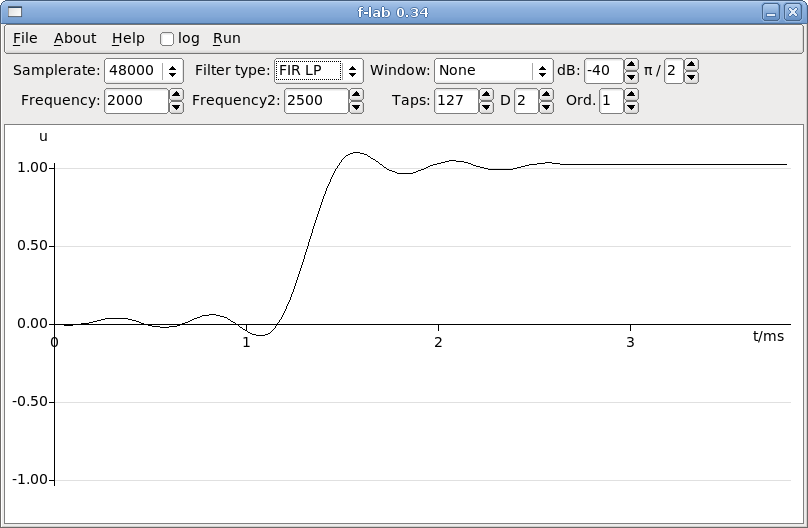Screen dimensions: 808x528
Task: Increase the dB value with up arrow
Action: (x=631, y=65)
